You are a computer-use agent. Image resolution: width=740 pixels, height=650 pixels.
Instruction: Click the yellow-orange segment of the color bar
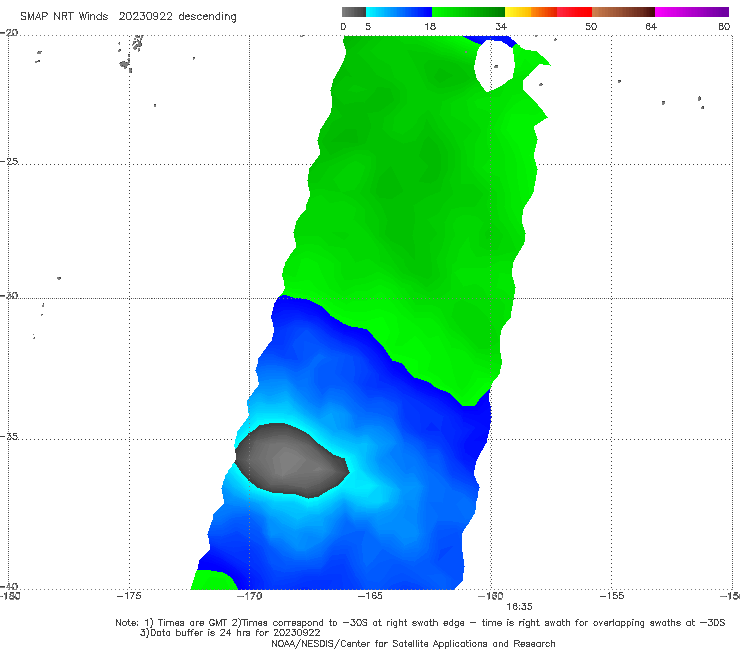pos(531,12)
